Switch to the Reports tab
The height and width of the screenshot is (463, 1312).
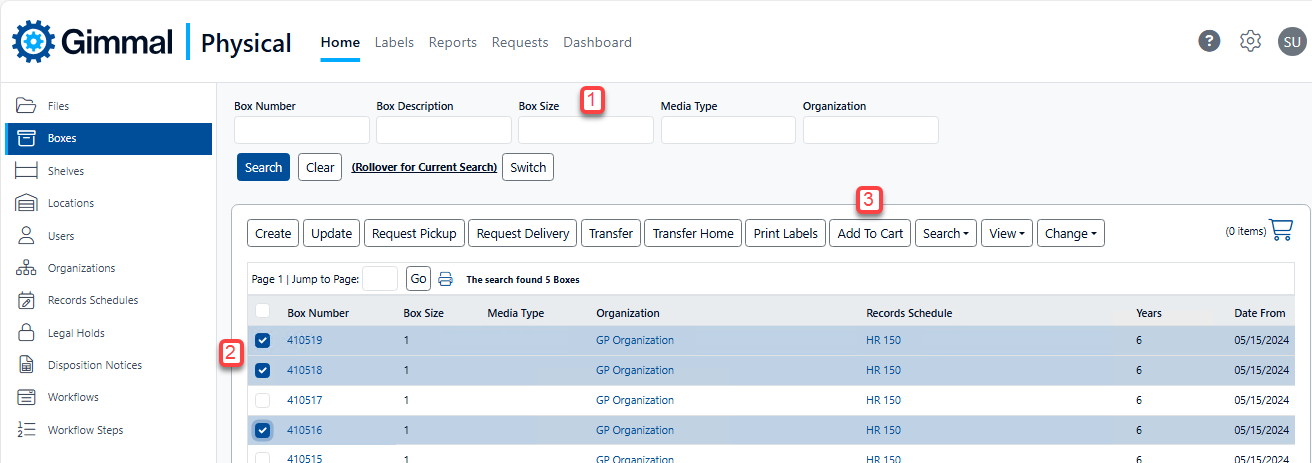(x=452, y=42)
